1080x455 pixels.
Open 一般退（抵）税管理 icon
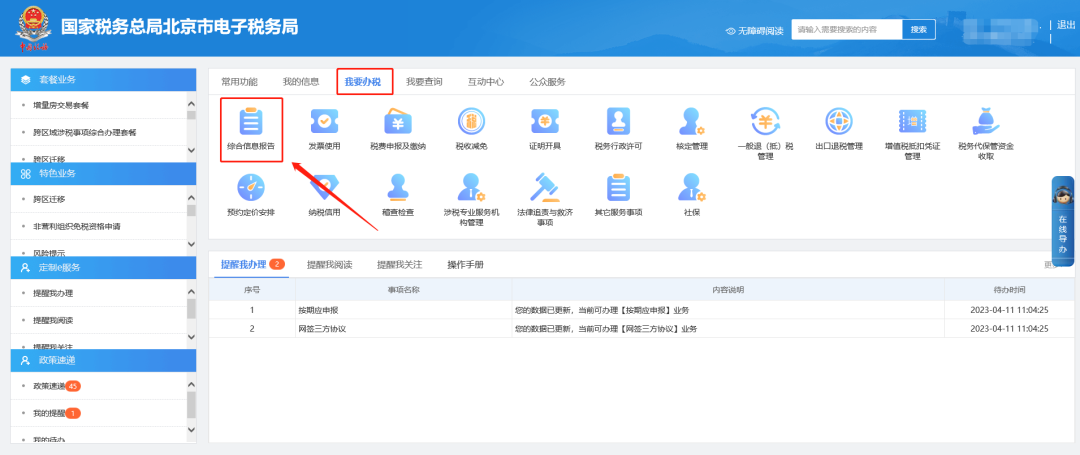click(x=765, y=121)
